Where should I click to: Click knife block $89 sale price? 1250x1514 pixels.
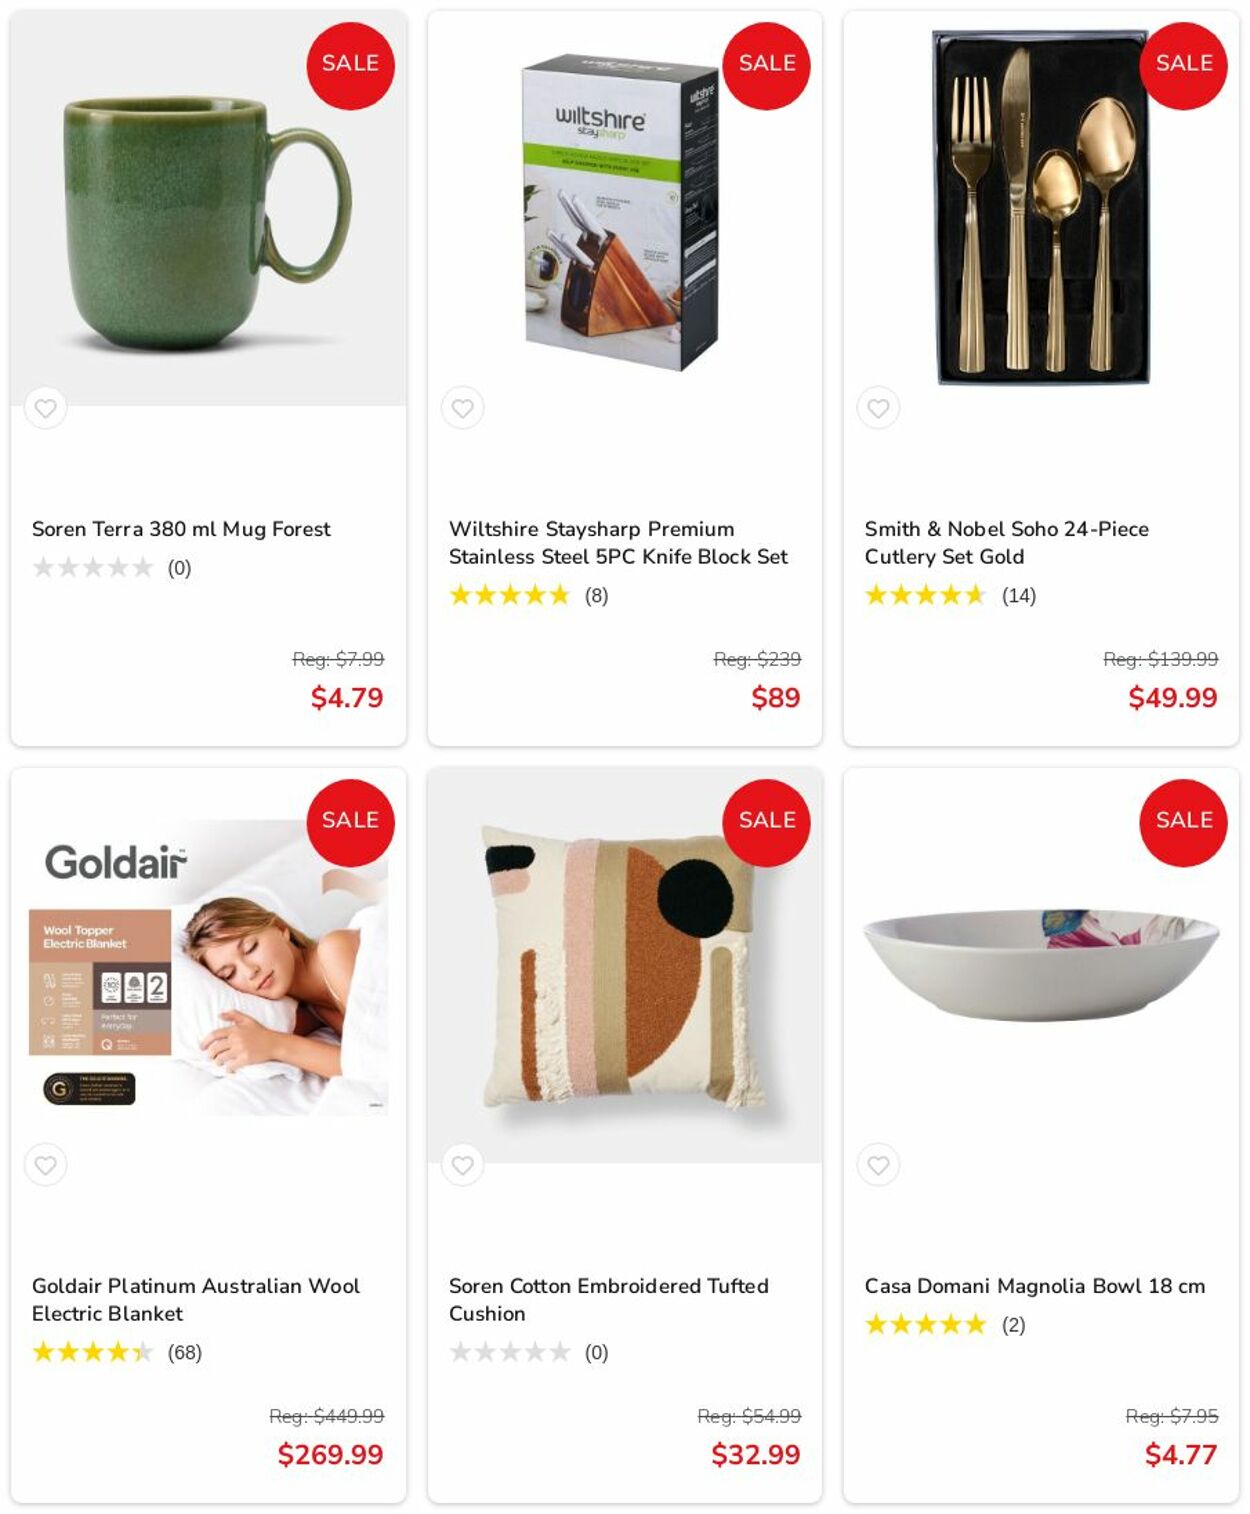[775, 698]
